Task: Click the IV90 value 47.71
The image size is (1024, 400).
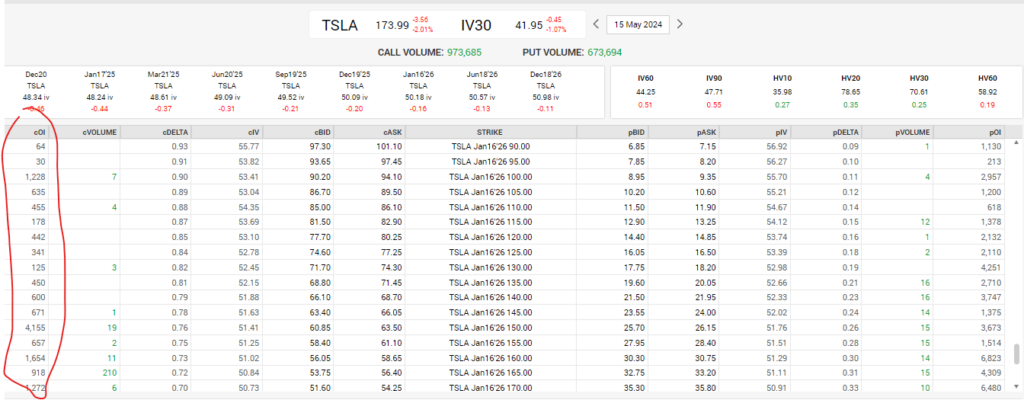Action: point(712,91)
